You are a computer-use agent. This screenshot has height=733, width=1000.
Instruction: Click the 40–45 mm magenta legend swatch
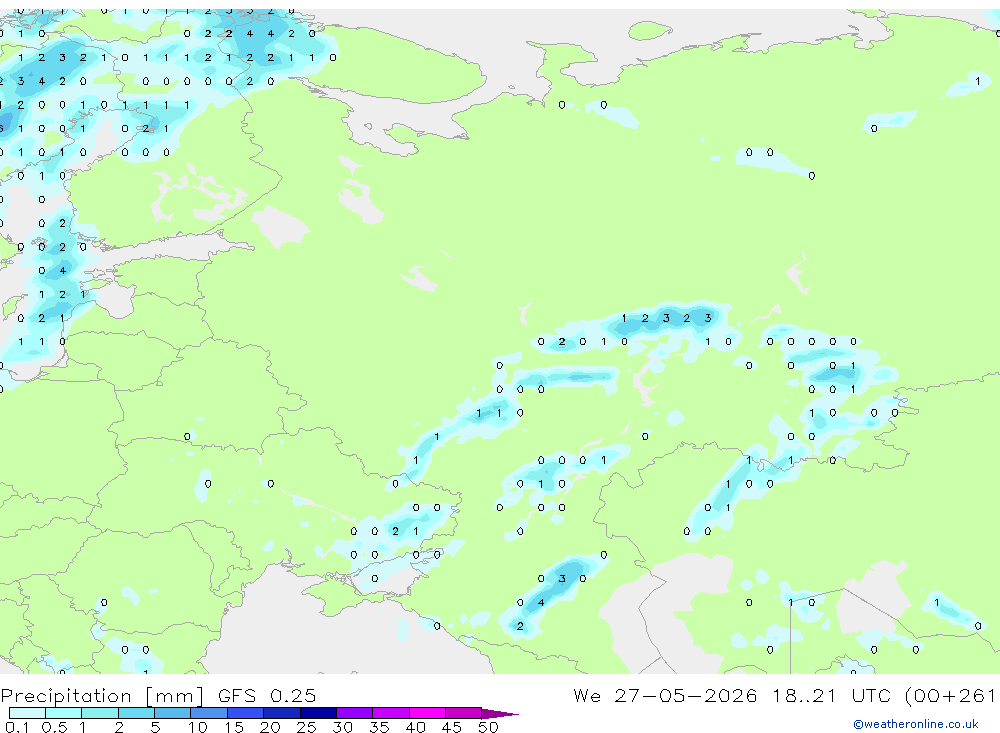click(427, 713)
